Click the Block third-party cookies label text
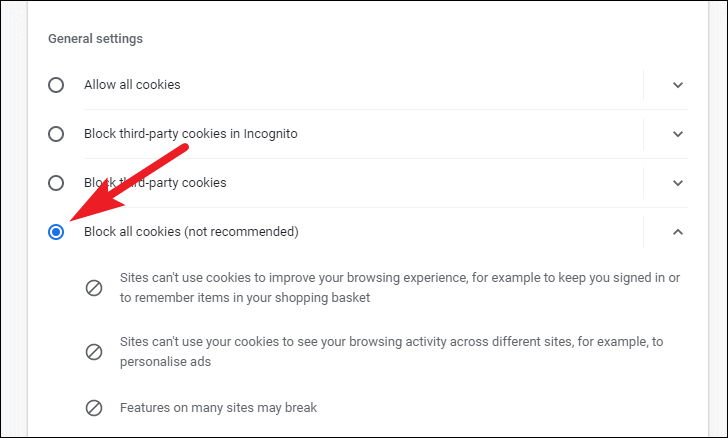The image size is (728, 438). click(155, 183)
